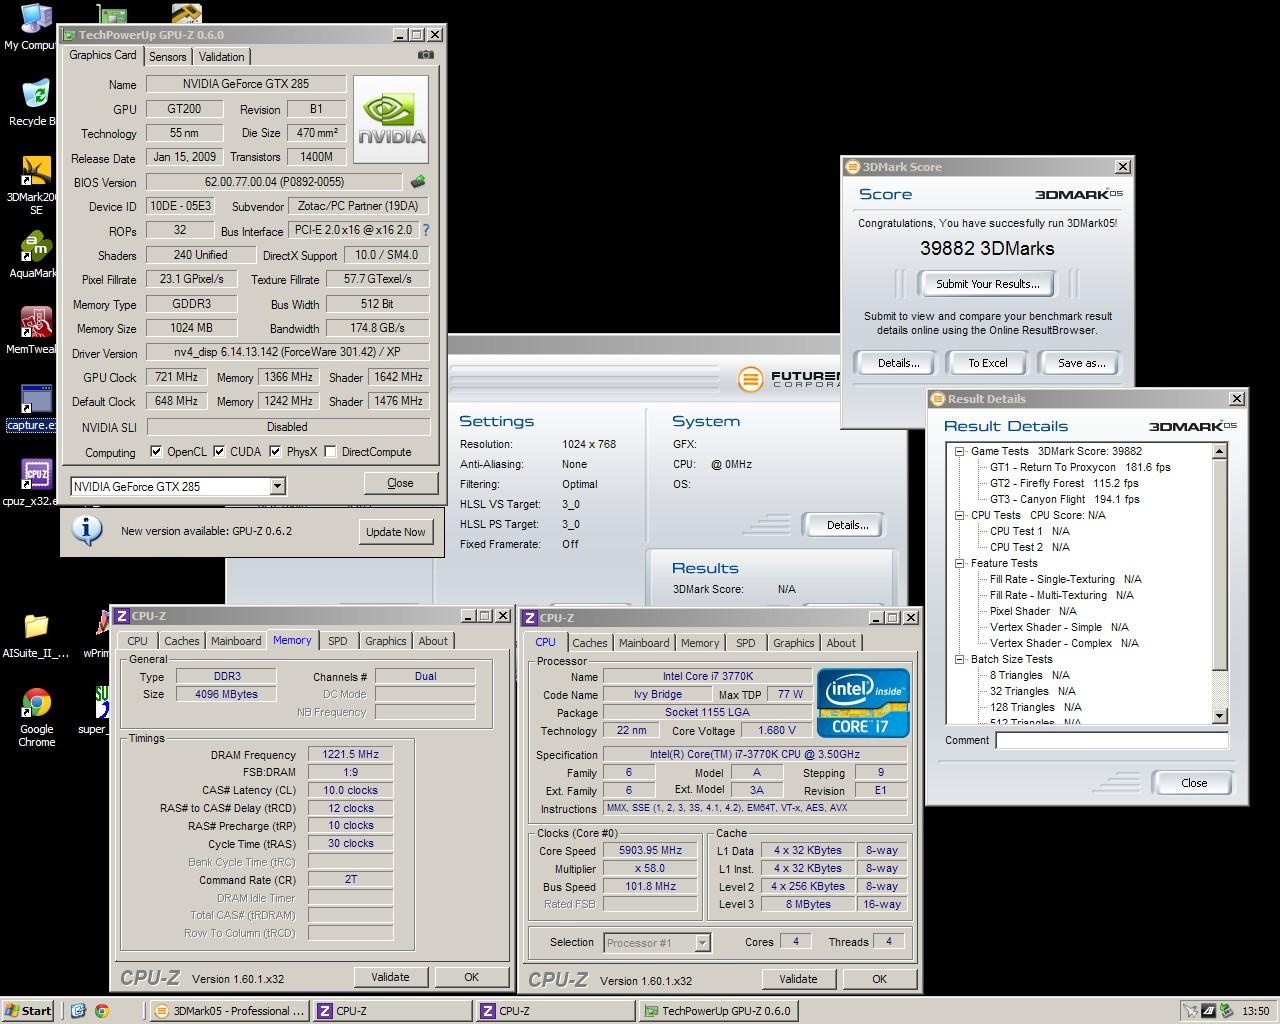Click the GPU-Z title bar app icon
Viewport: 1280px width, 1024px height.
click(70, 34)
